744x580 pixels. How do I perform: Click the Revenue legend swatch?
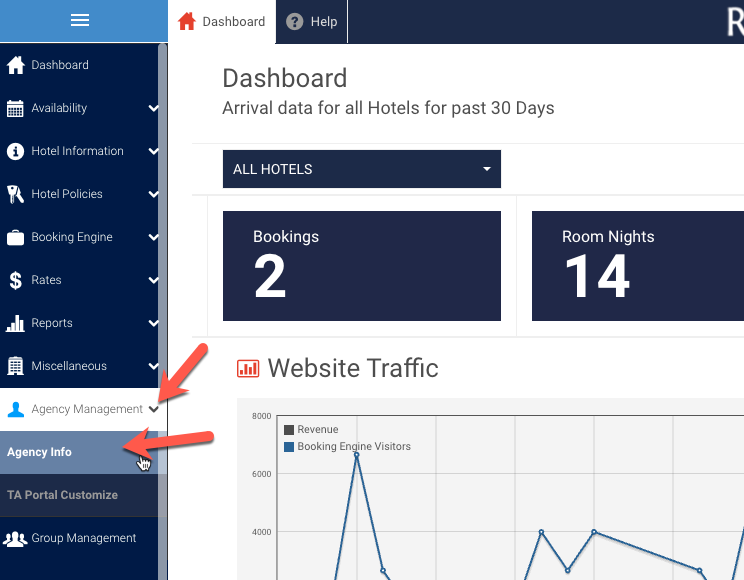tap(289, 430)
